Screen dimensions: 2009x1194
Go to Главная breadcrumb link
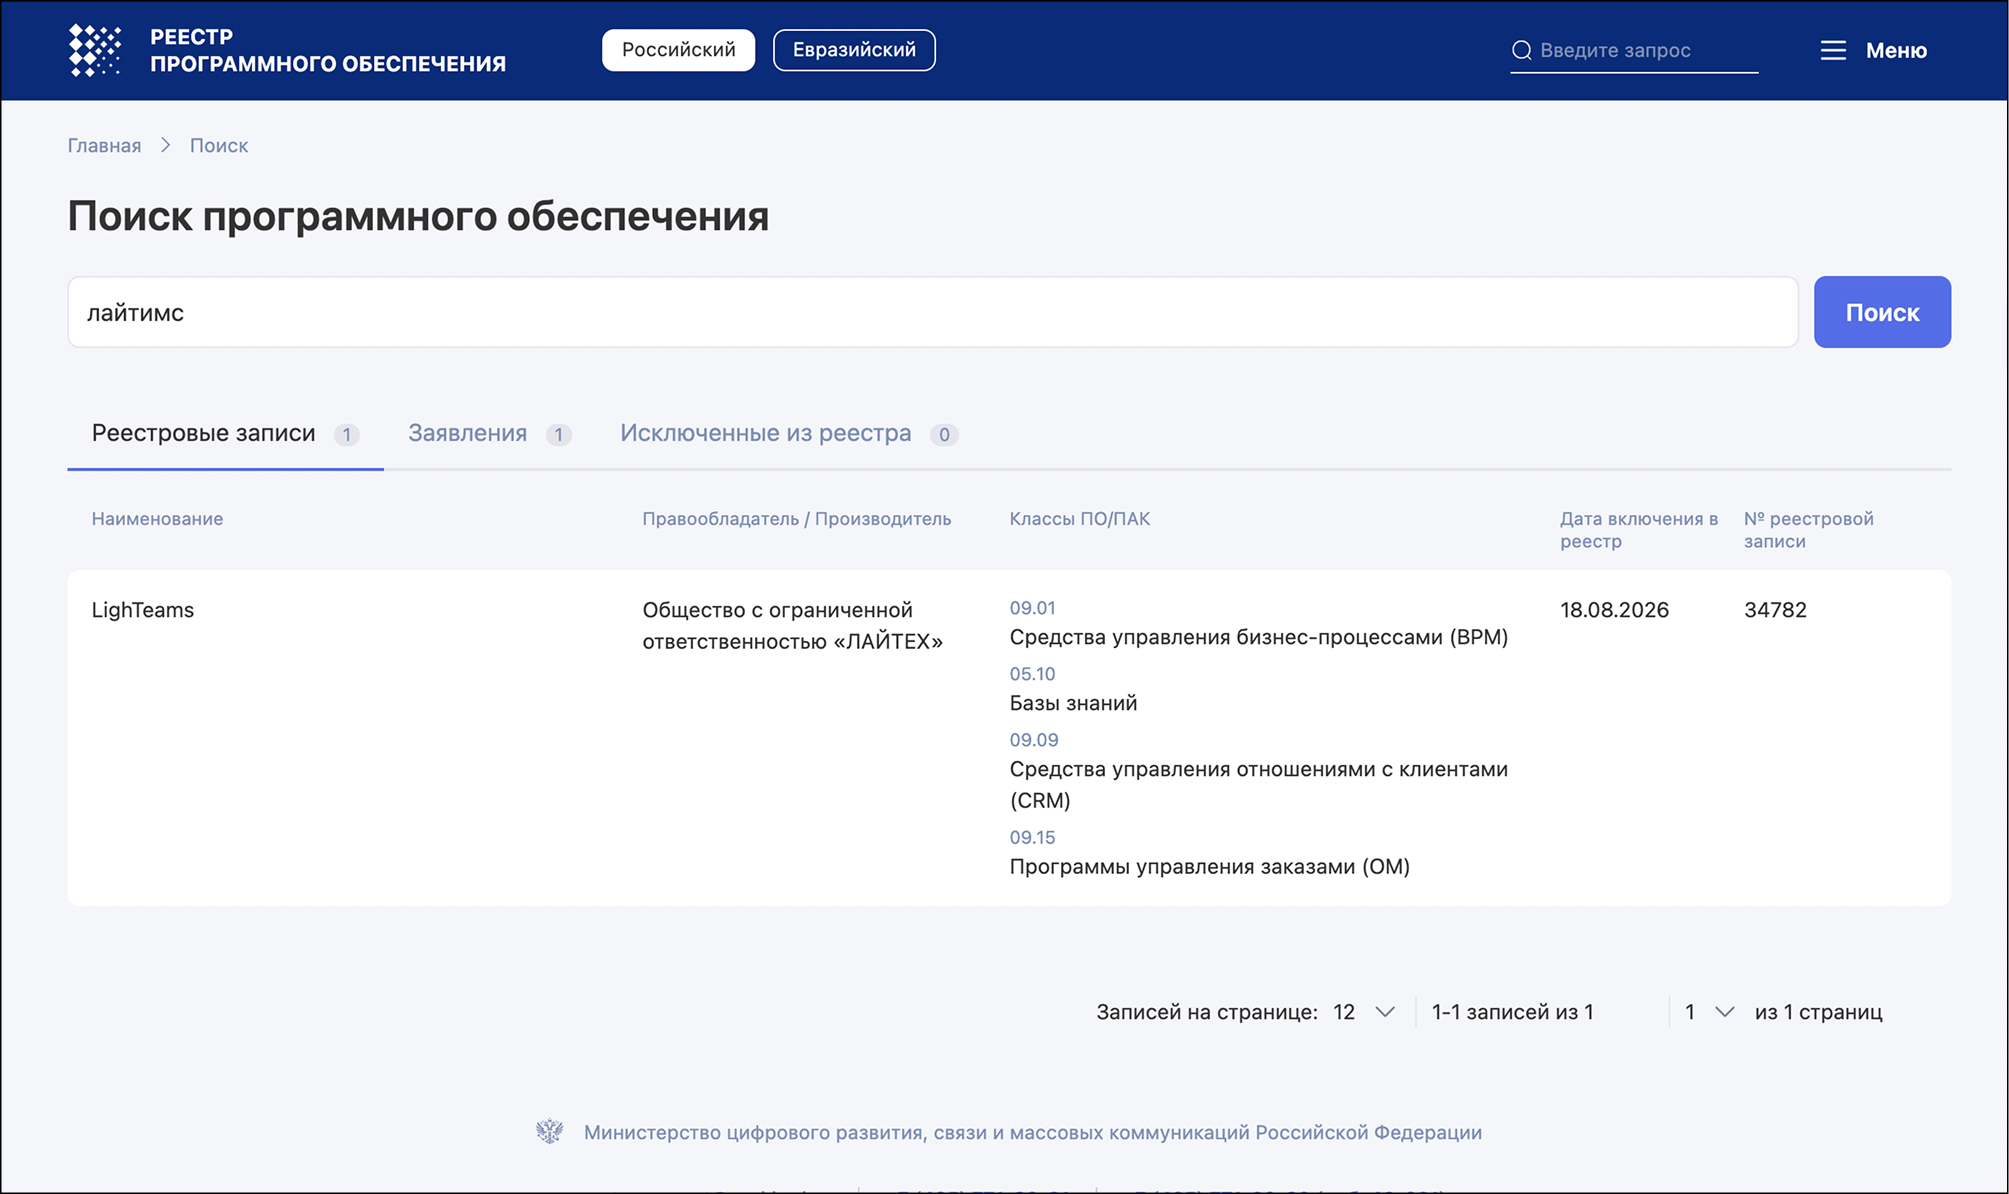tap(104, 145)
